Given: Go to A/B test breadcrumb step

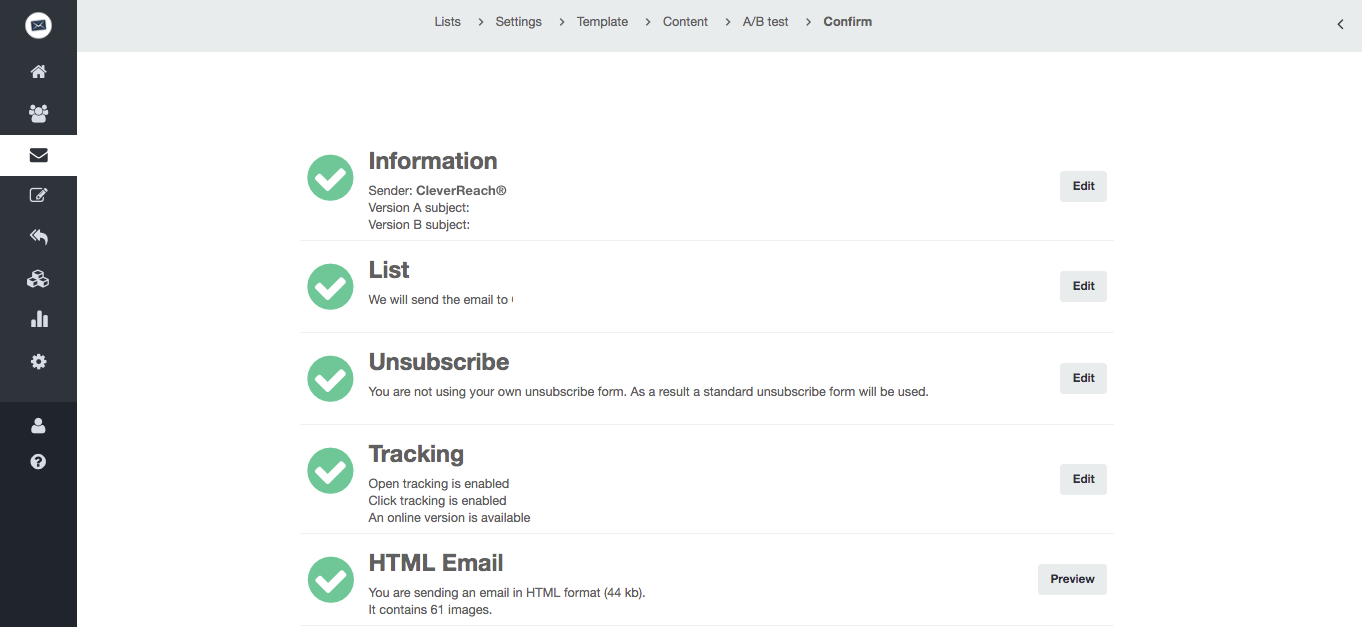Looking at the screenshot, I should coord(765,22).
